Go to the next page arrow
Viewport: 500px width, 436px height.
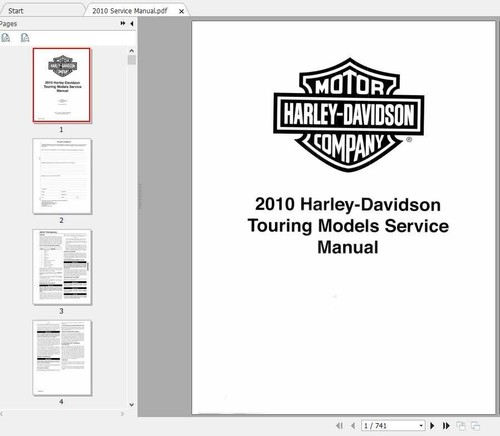pyautogui.click(x=432, y=426)
